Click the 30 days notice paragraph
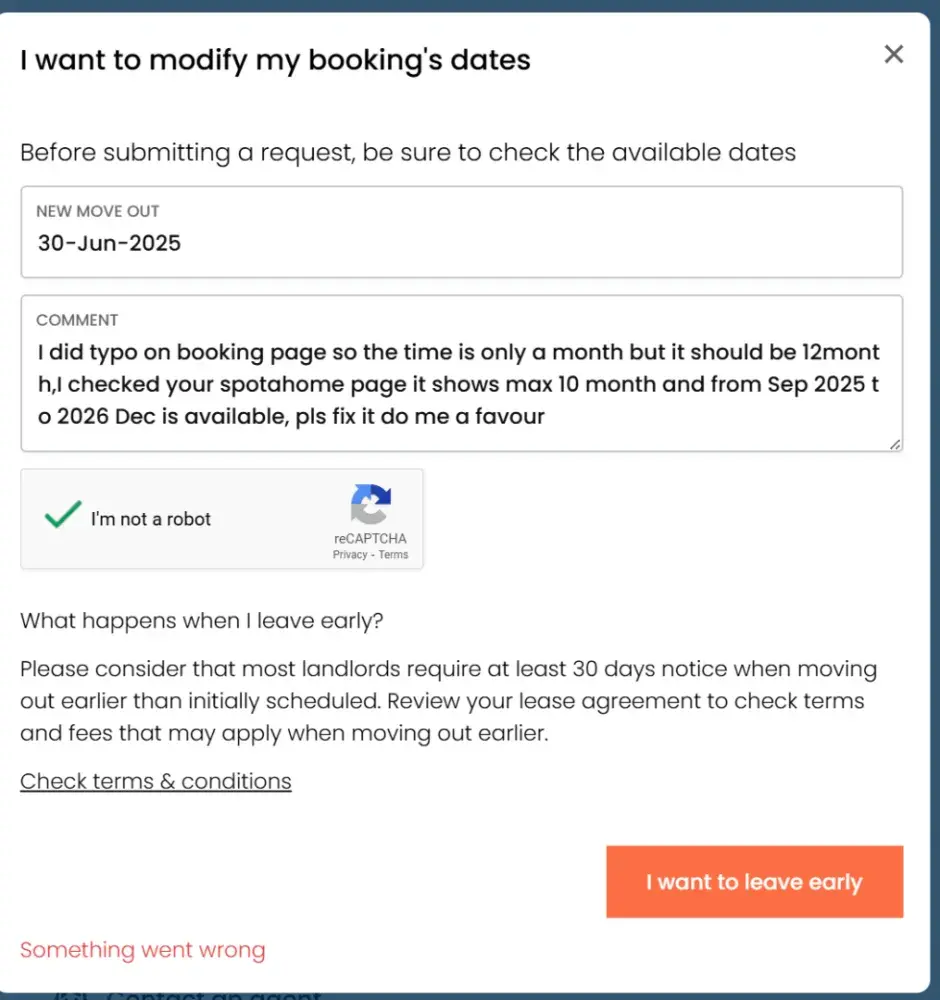The image size is (940, 1000). (448, 701)
